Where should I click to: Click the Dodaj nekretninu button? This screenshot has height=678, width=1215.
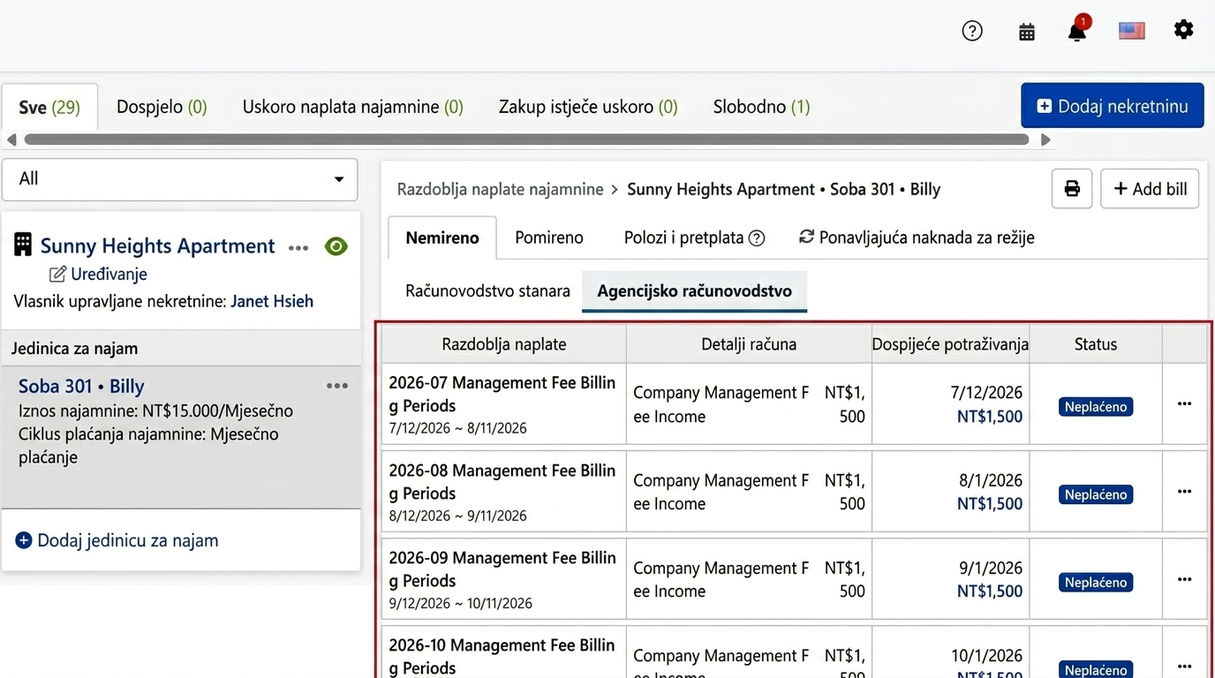coord(1112,105)
